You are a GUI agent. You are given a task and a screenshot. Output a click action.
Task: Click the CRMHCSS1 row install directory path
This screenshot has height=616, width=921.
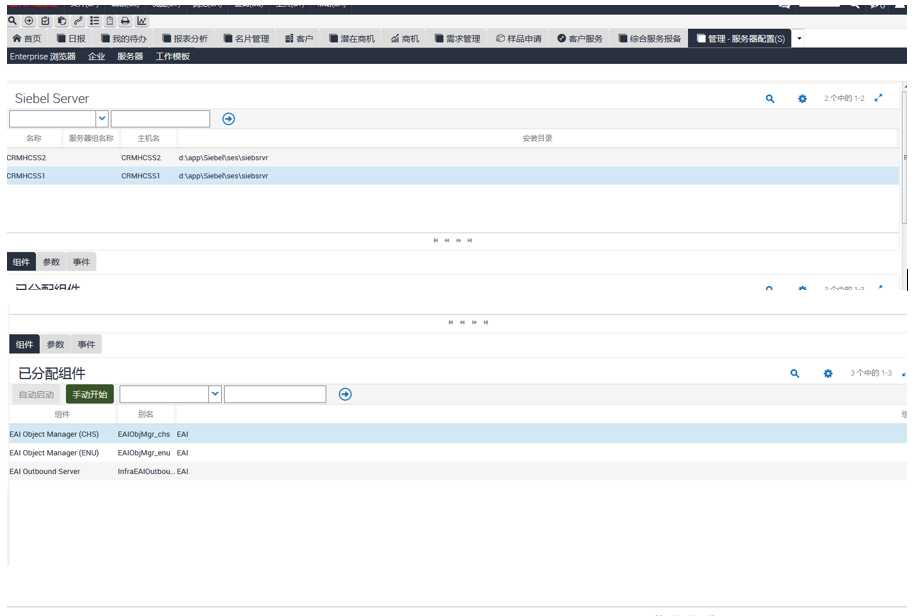[x=223, y=176]
